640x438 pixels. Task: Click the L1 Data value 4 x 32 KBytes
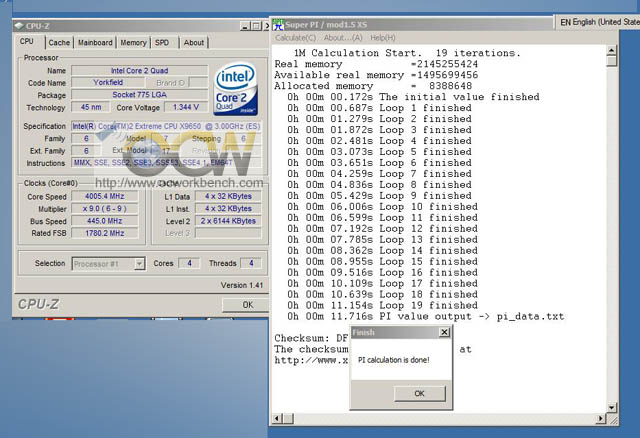(x=228, y=196)
